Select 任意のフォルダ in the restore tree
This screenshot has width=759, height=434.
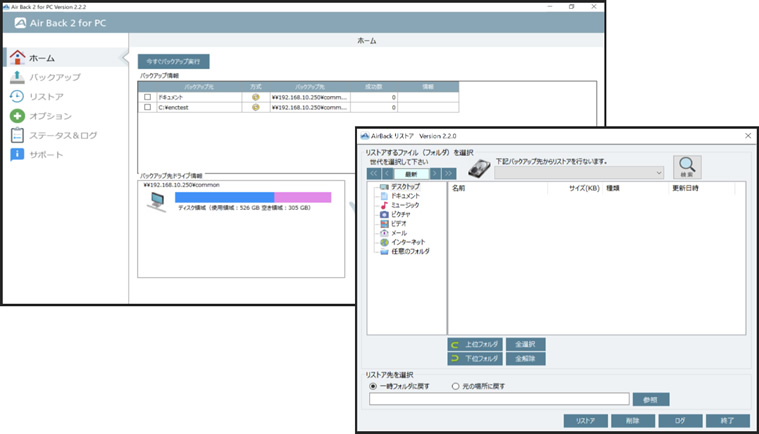tap(410, 252)
